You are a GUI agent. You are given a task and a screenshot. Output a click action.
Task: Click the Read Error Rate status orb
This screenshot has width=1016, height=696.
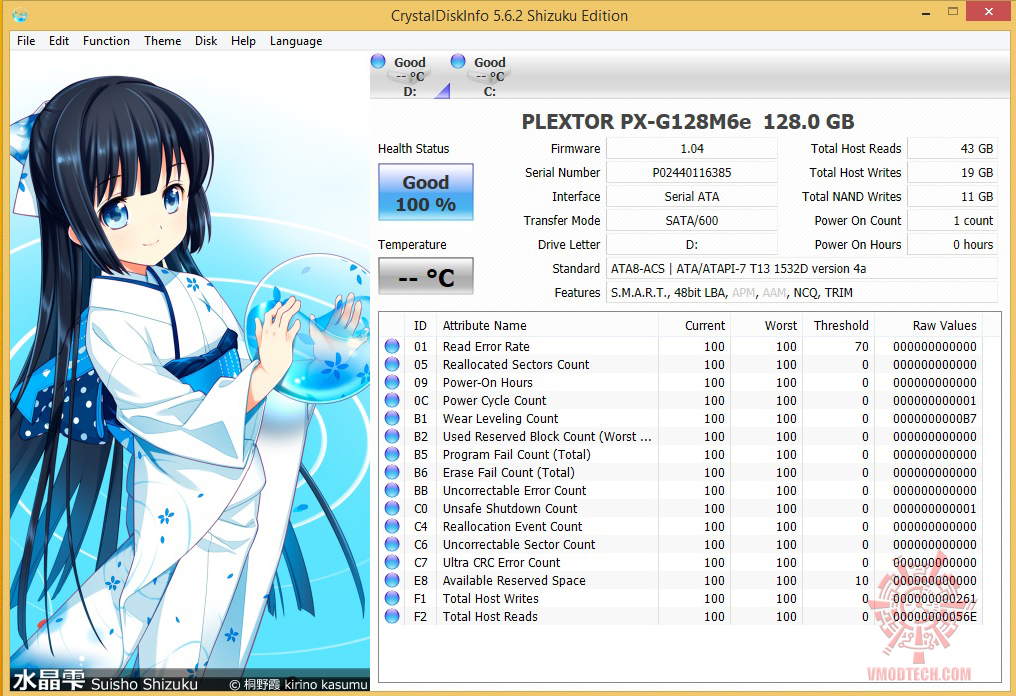(x=392, y=346)
